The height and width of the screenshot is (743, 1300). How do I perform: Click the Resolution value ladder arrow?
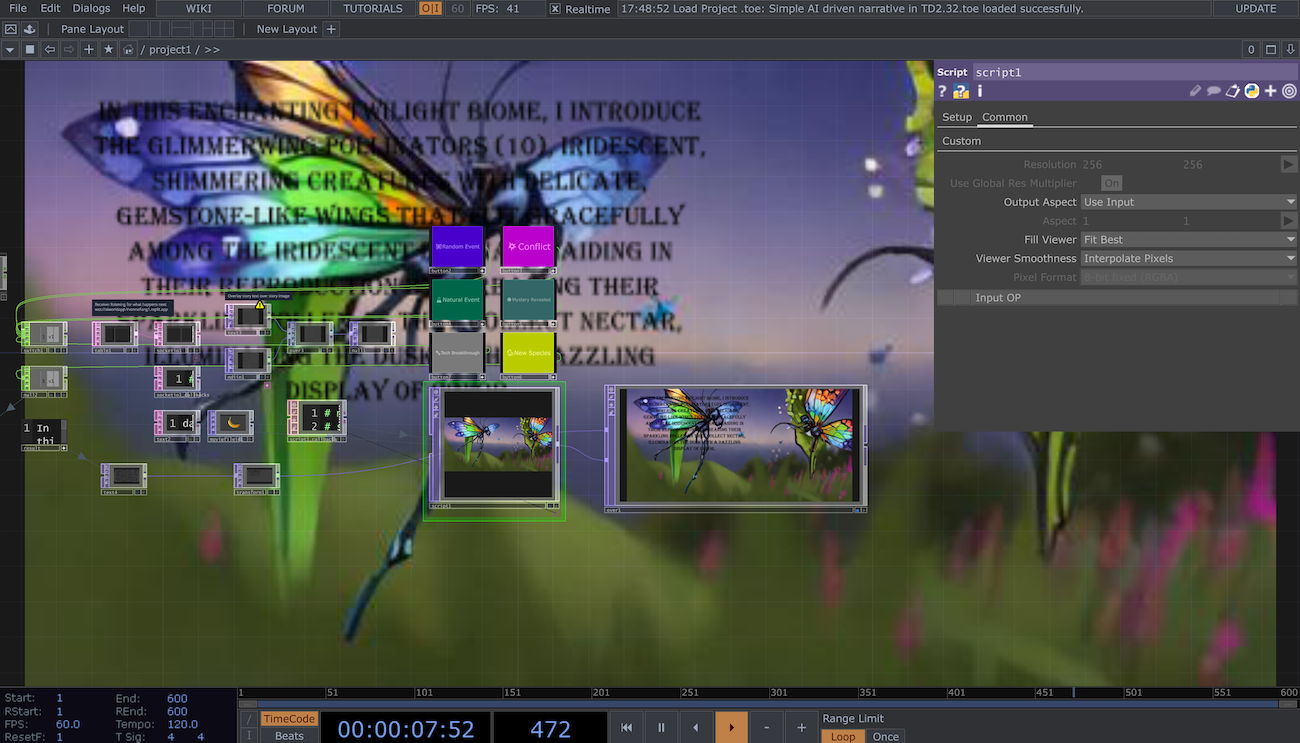(x=1289, y=164)
